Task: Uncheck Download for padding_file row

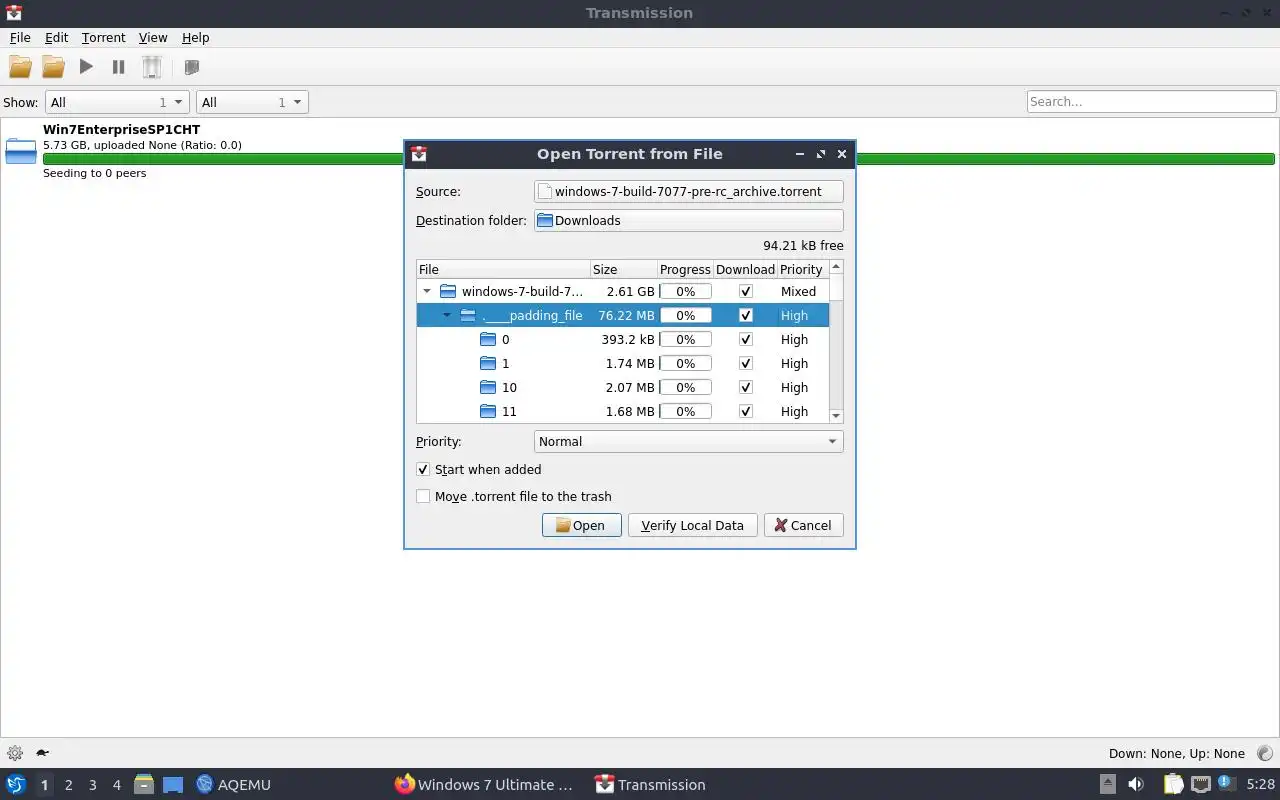Action: pyautogui.click(x=745, y=315)
